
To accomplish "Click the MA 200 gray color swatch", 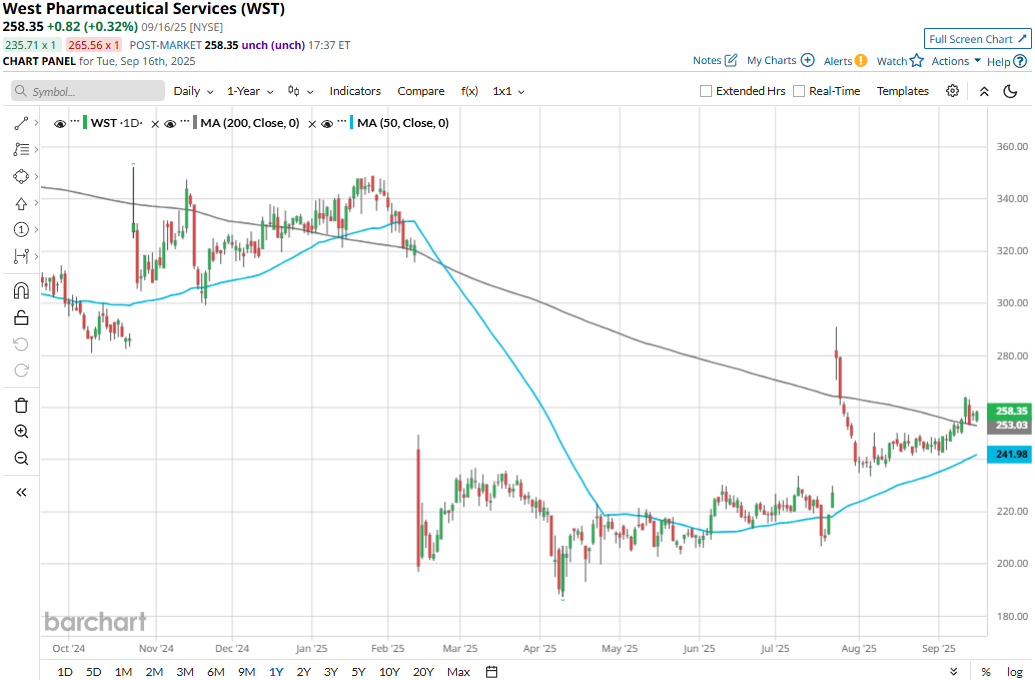I will pyautogui.click(x=195, y=123).
